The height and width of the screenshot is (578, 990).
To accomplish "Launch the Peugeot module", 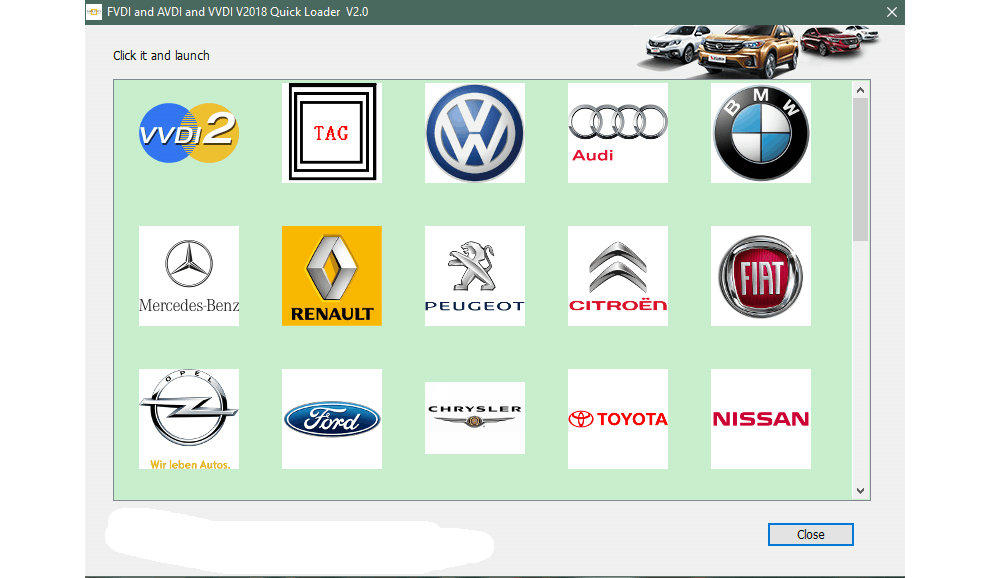I will tap(475, 276).
